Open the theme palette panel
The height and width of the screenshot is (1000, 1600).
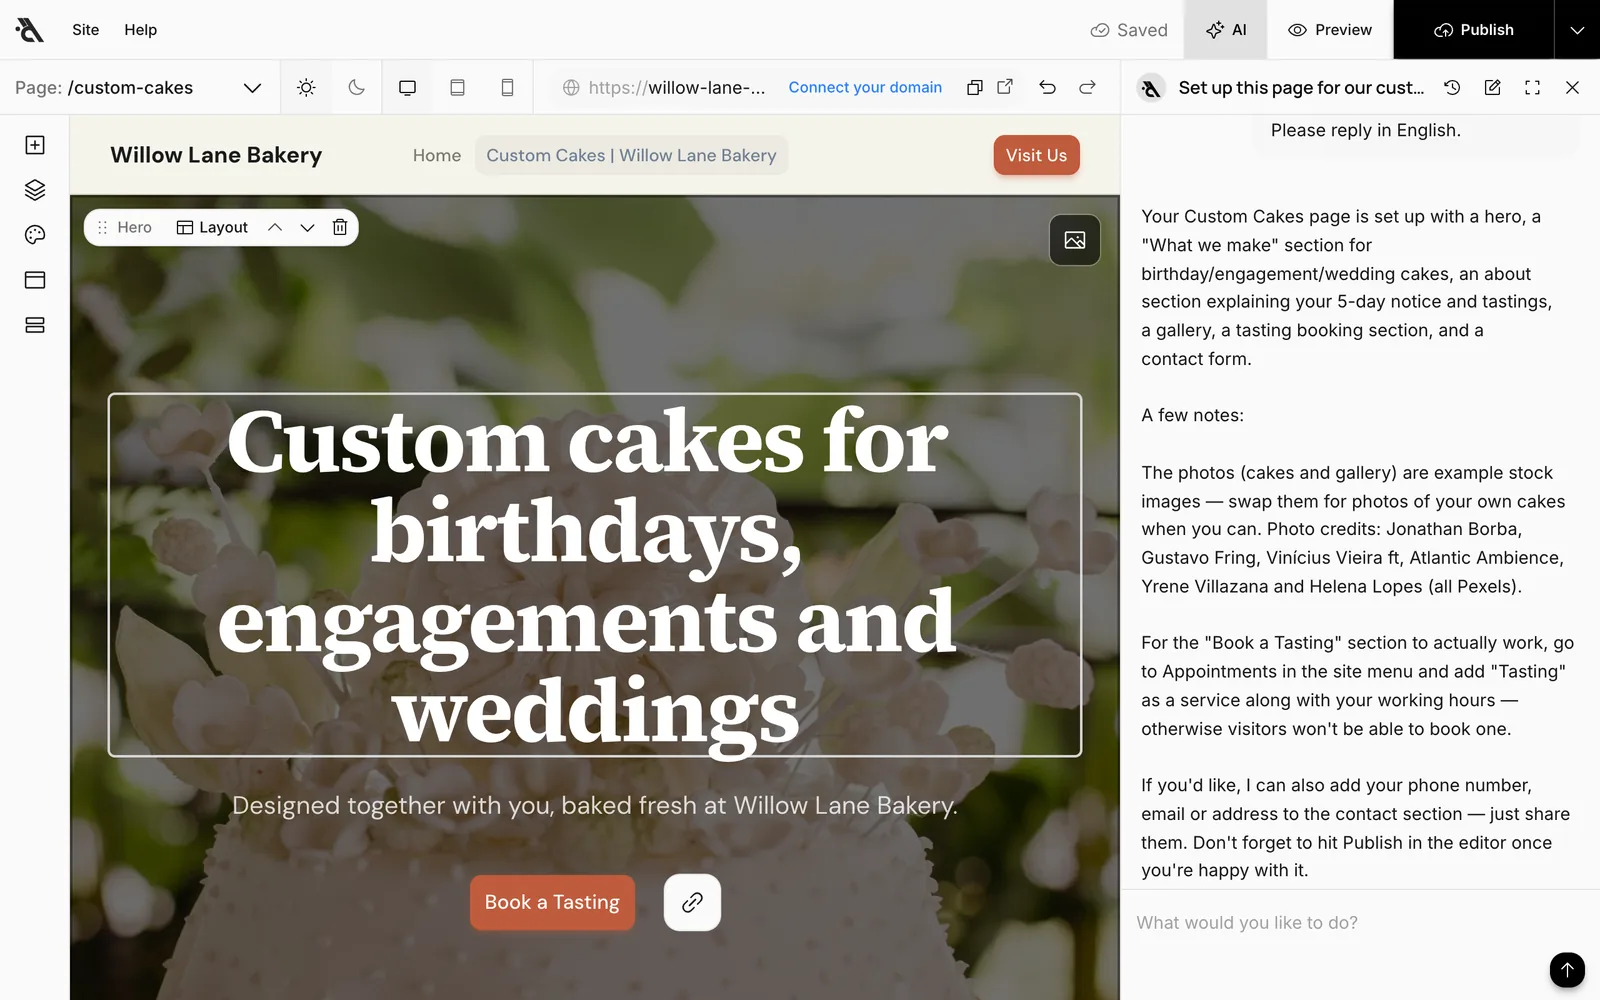click(x=35, y=235)
